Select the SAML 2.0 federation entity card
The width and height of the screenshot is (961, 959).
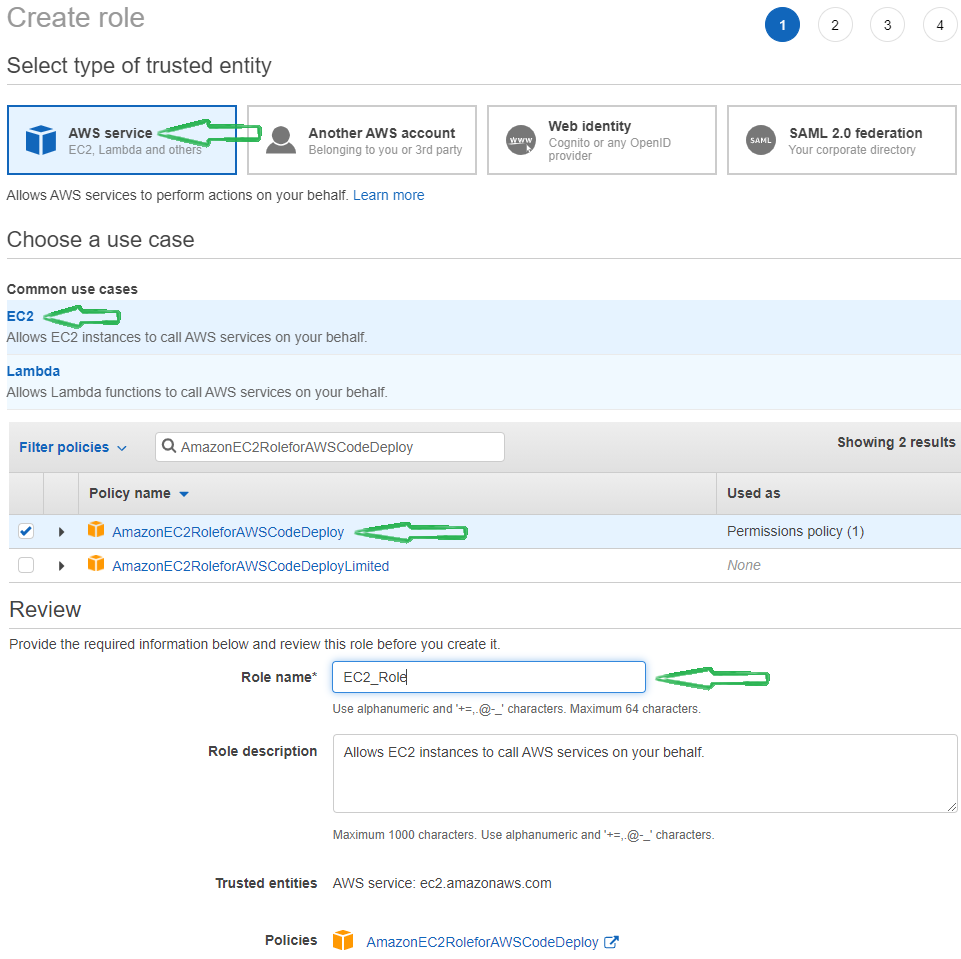pos(841,140)
